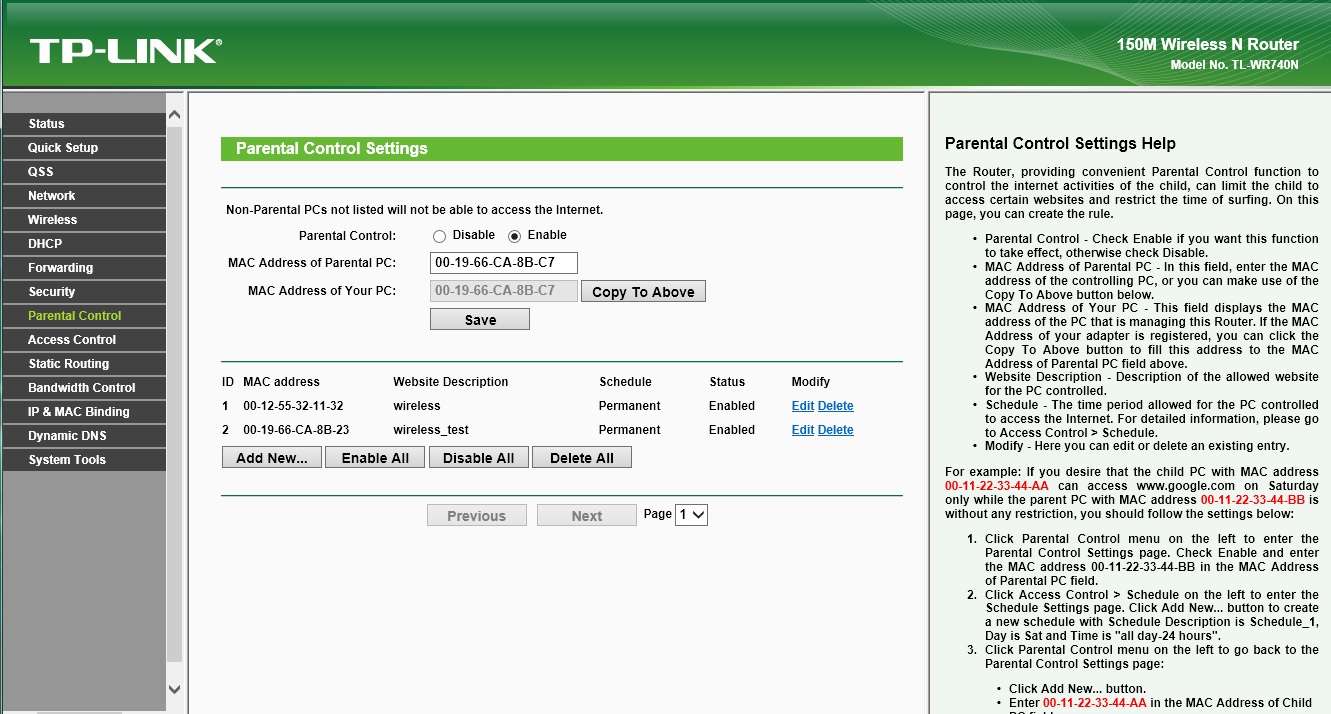
Task: Click MAC address 00-12-55-32-11-32
Action: pyautogui.click(x=293, y=406)
